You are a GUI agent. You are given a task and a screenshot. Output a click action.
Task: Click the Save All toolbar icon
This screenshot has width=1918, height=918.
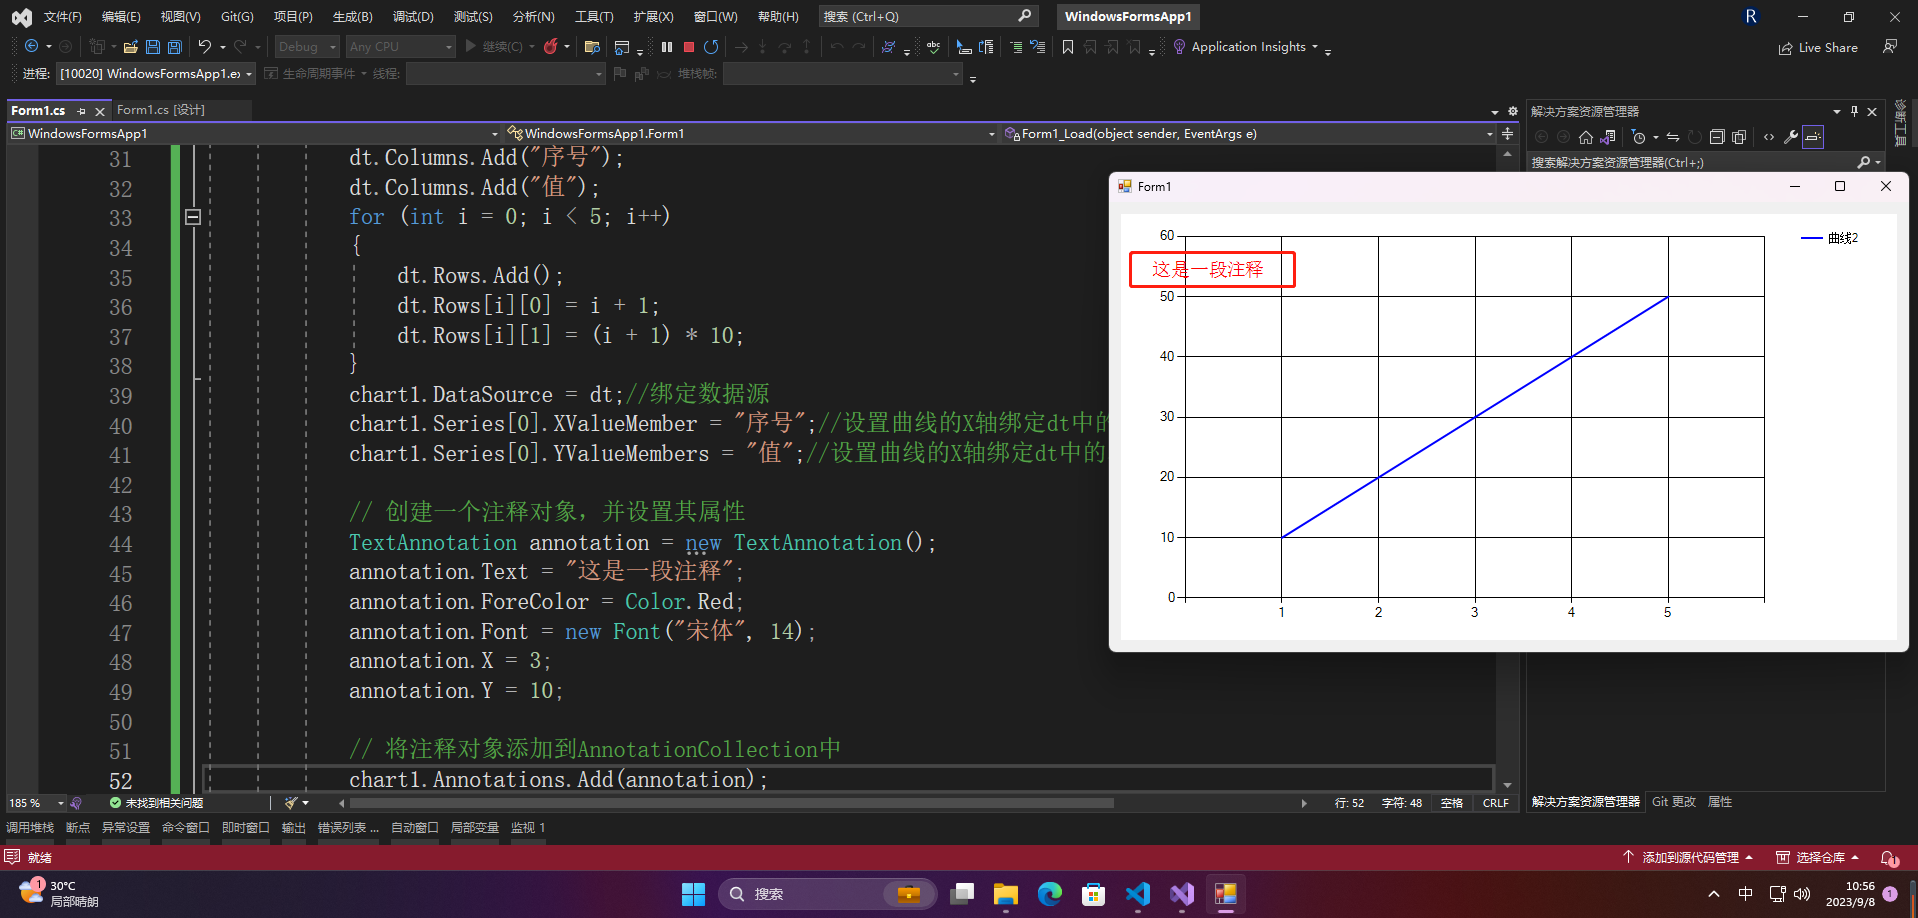(x=175, y=47)
